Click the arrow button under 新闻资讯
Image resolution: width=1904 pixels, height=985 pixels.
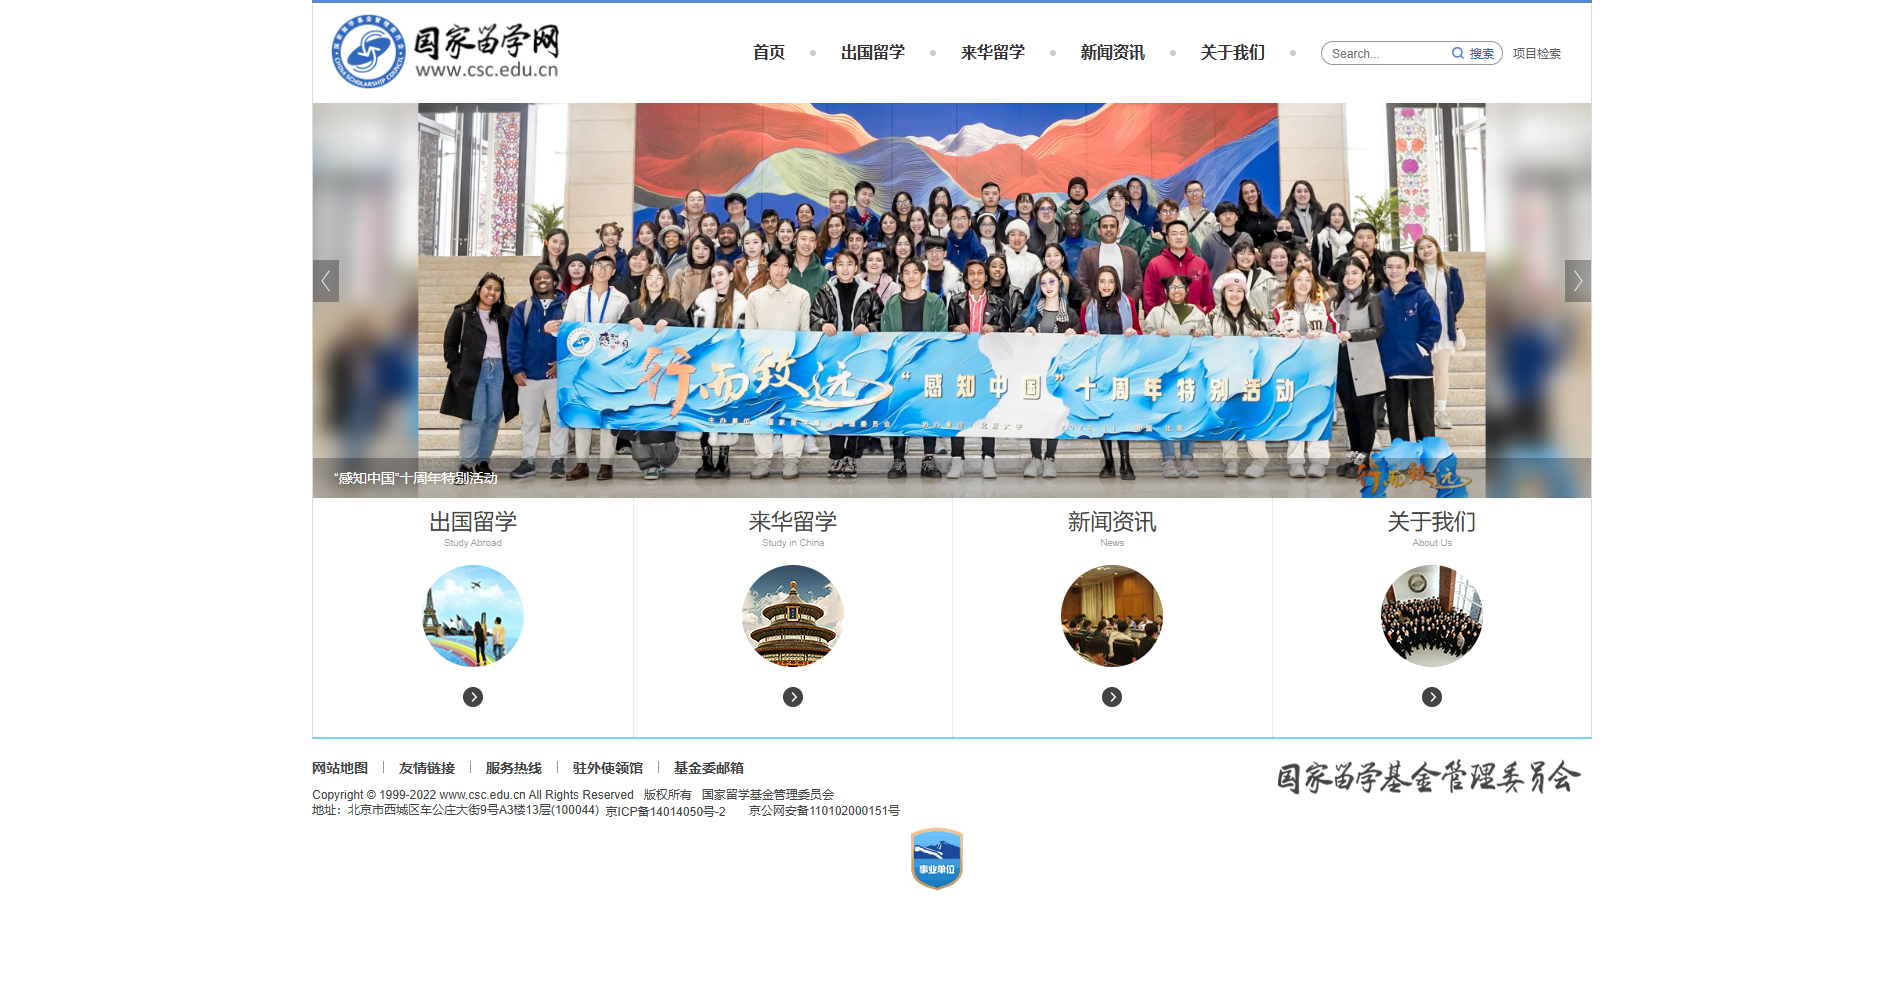point(1111,697)
